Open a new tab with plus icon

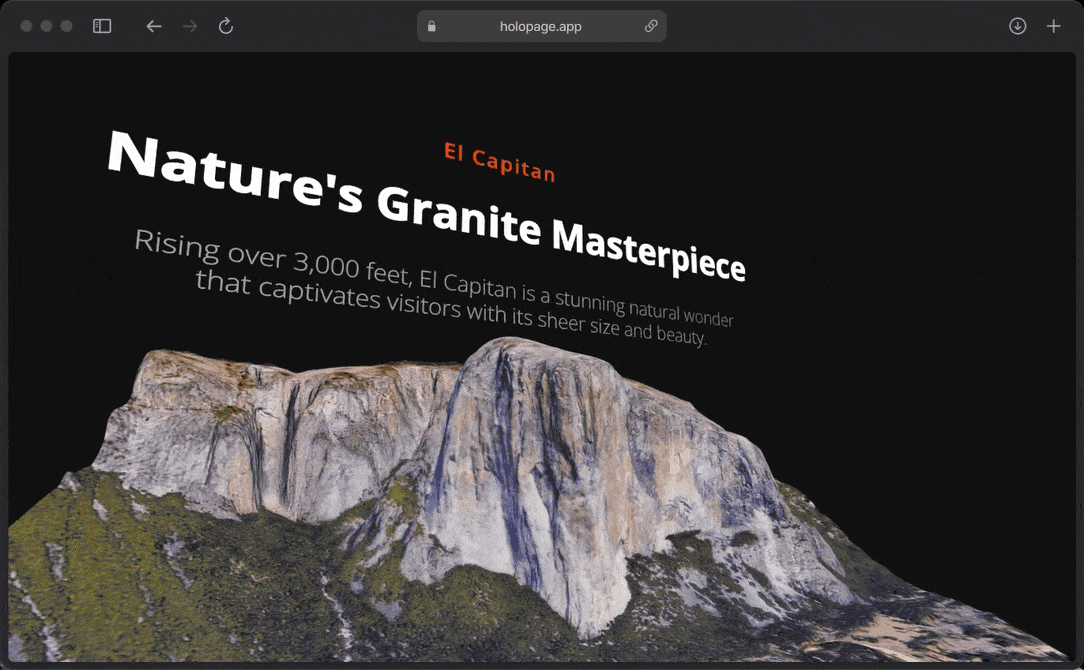click(x=1053, y=26)
